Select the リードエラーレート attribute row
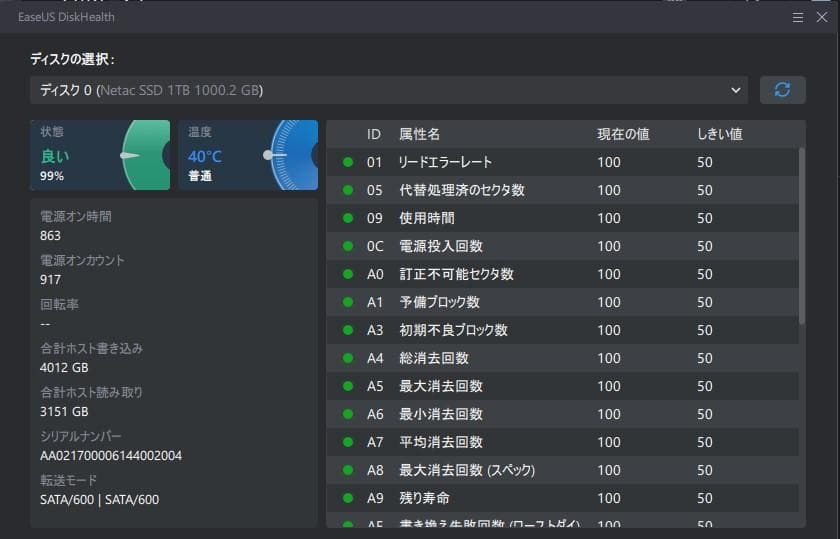Viewport: 840px width, 539px height. [562, 162]
